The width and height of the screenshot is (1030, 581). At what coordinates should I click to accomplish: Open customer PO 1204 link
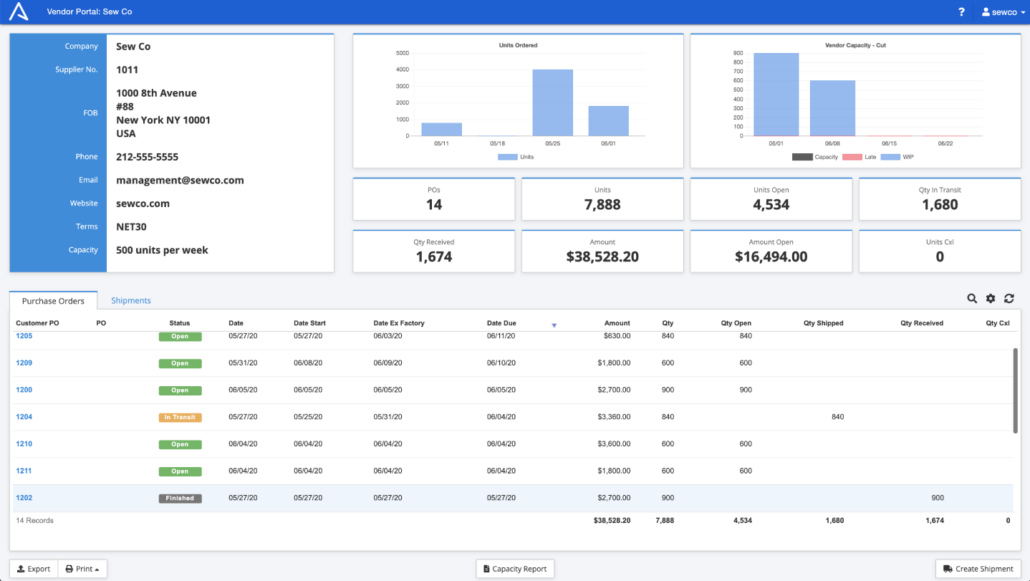(24, 417)
